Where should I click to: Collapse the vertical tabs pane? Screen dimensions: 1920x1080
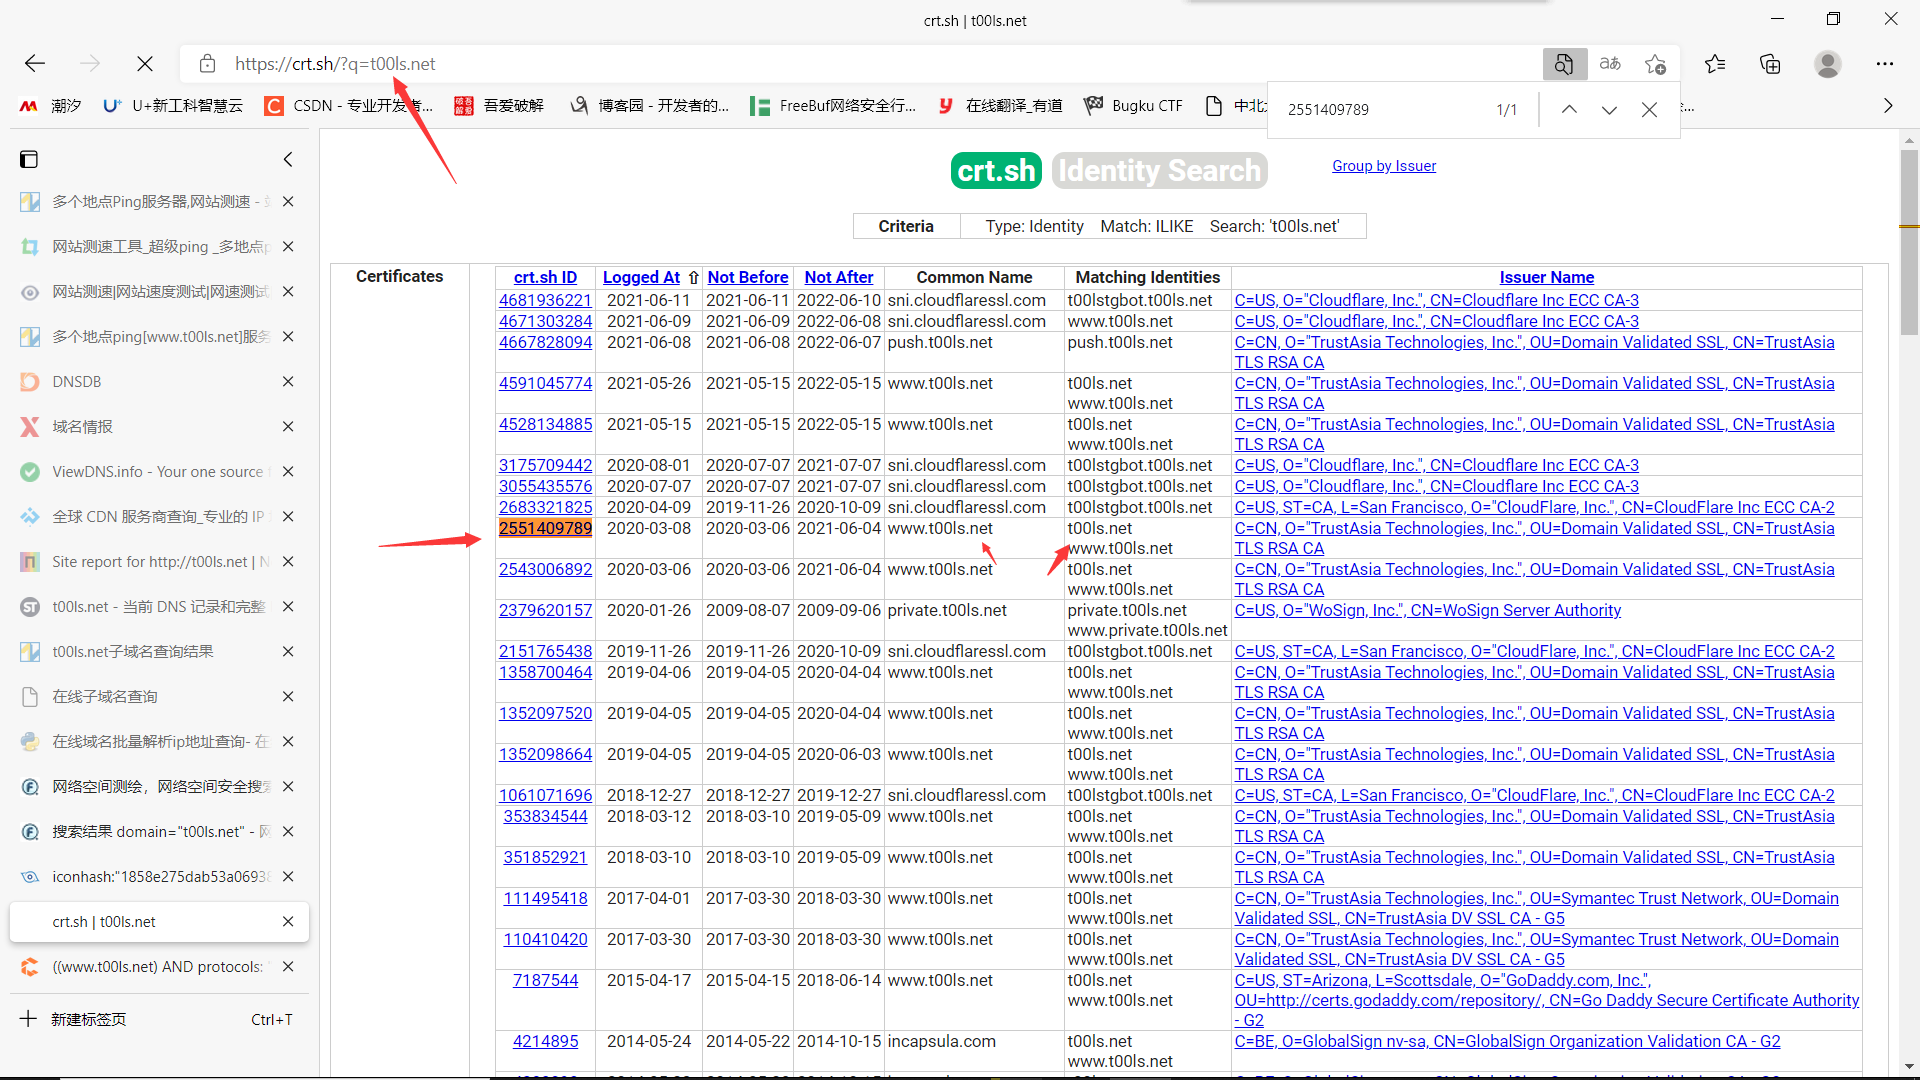288,160
